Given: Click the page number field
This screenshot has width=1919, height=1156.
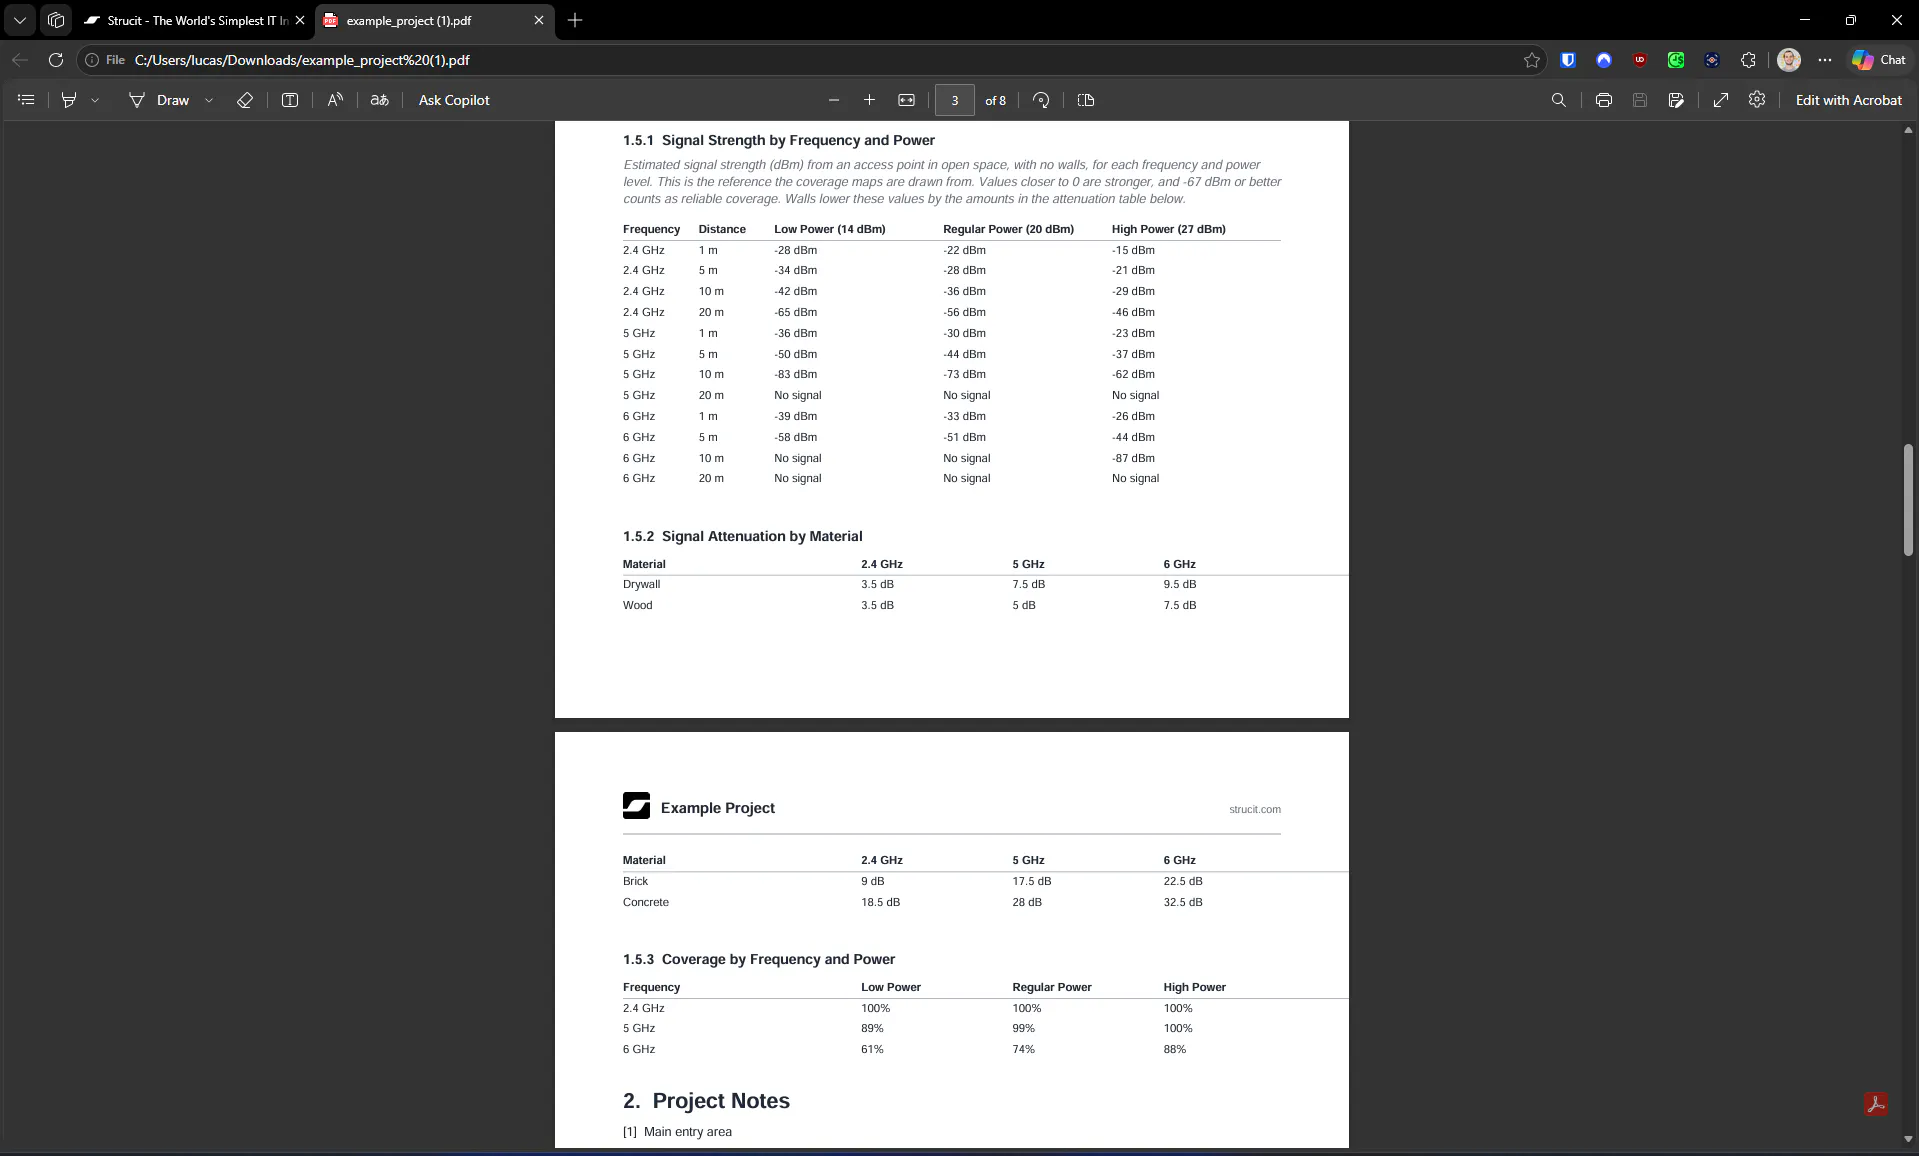Looking at the screenshot, I should pos(955,100).
